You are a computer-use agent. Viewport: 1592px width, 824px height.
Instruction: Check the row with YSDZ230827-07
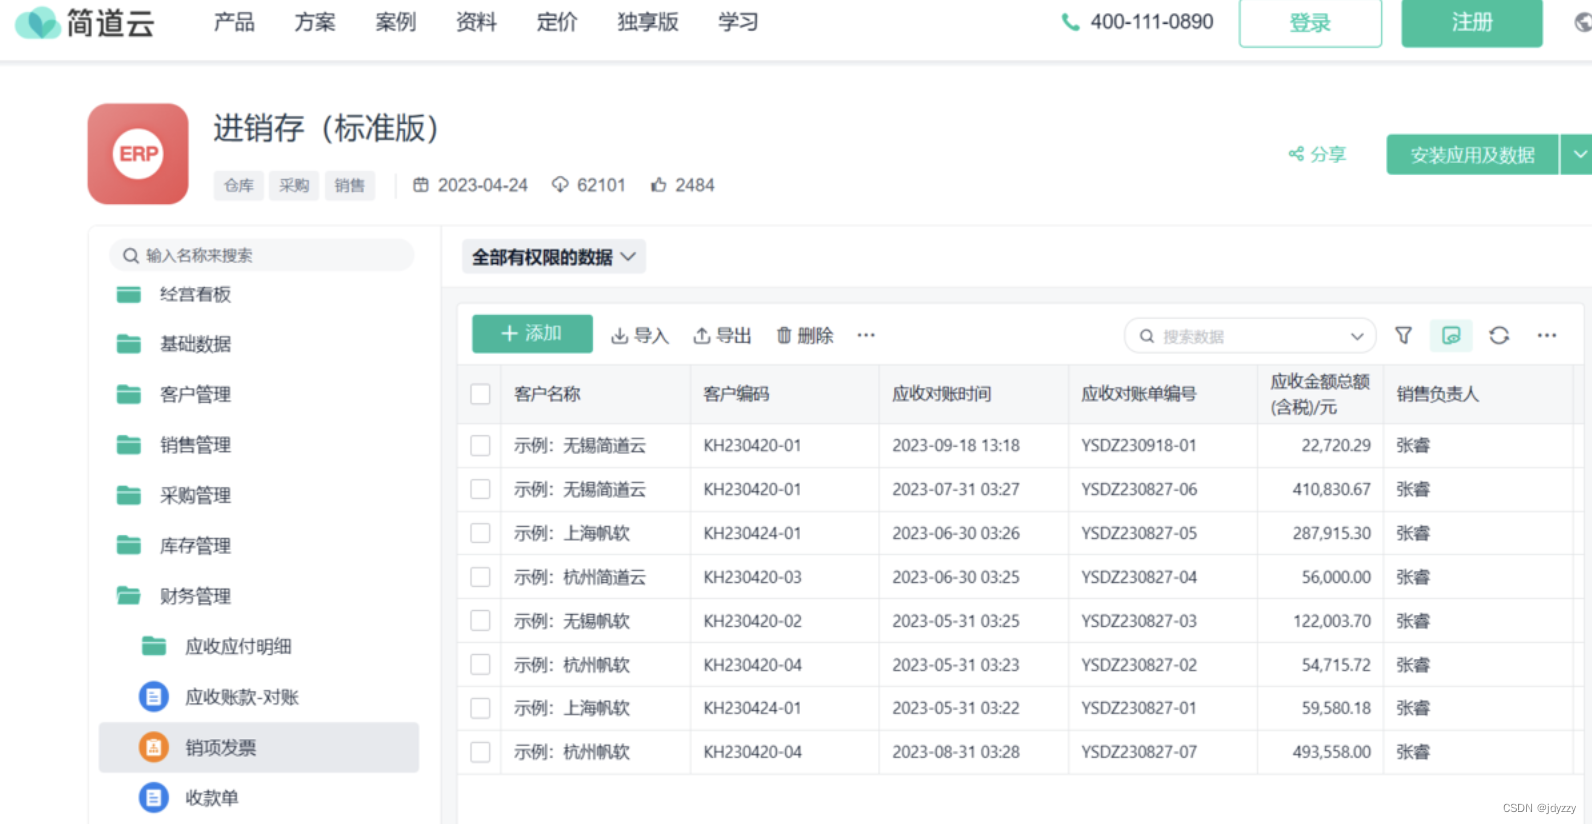click(480, 752)
